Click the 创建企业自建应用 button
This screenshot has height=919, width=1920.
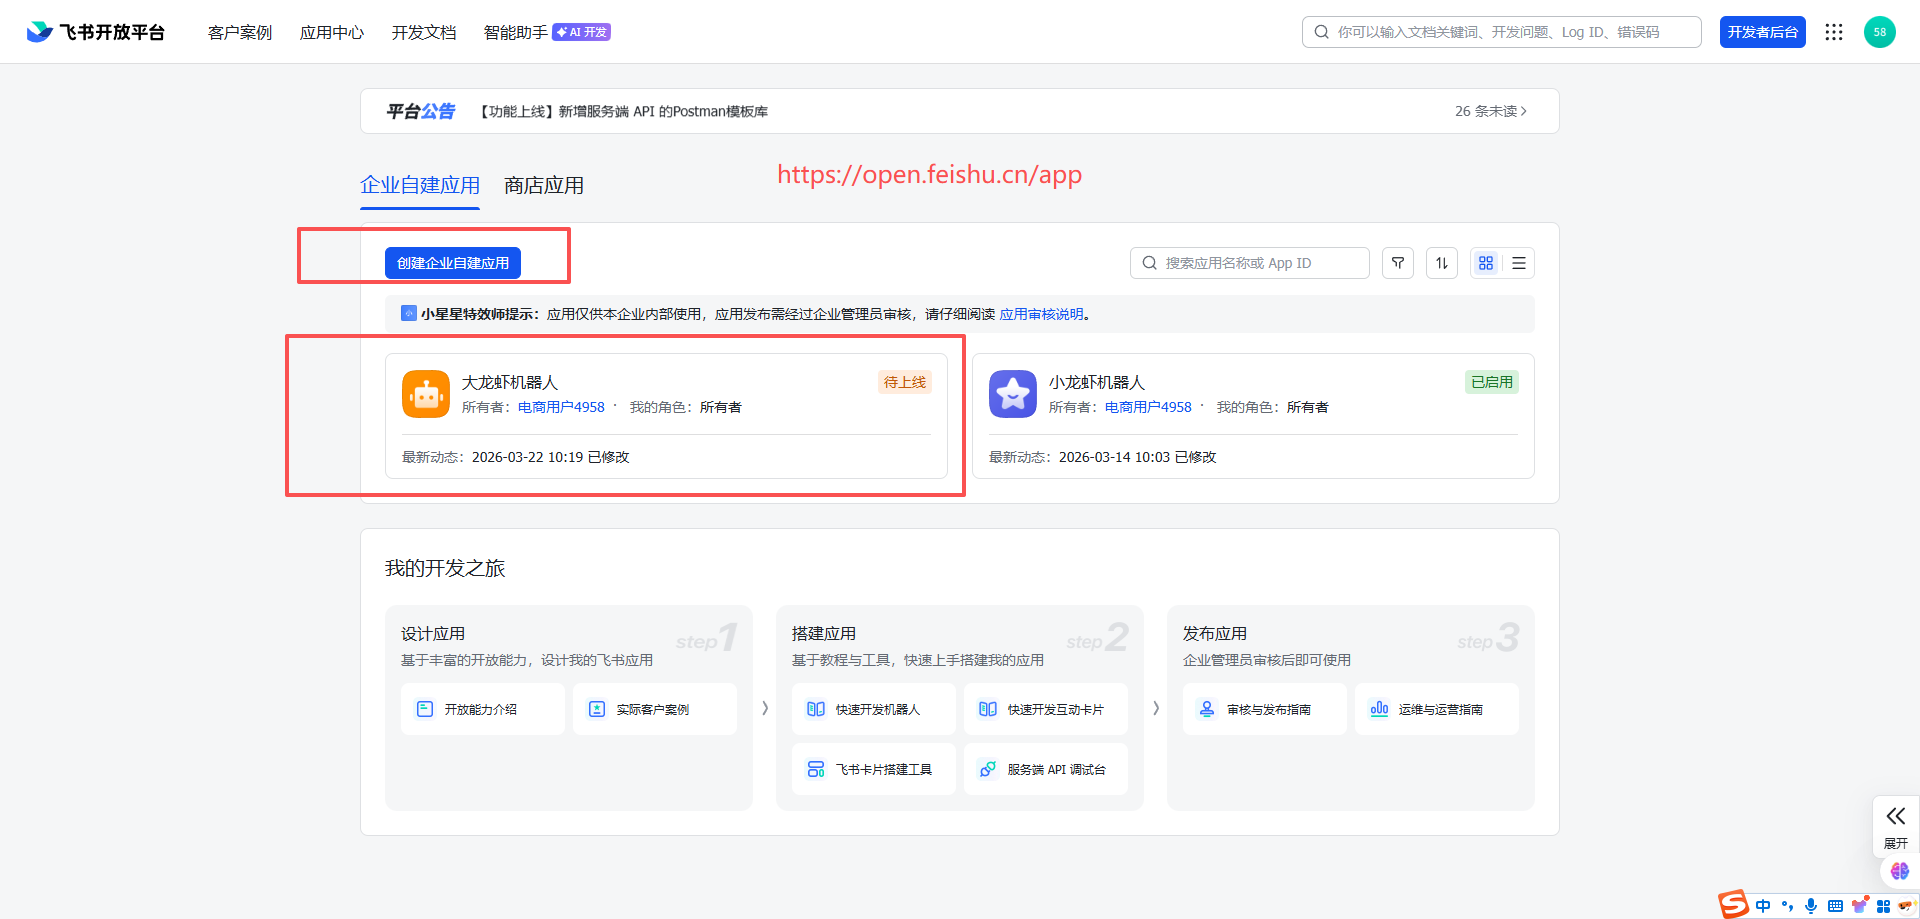point(453,263)
